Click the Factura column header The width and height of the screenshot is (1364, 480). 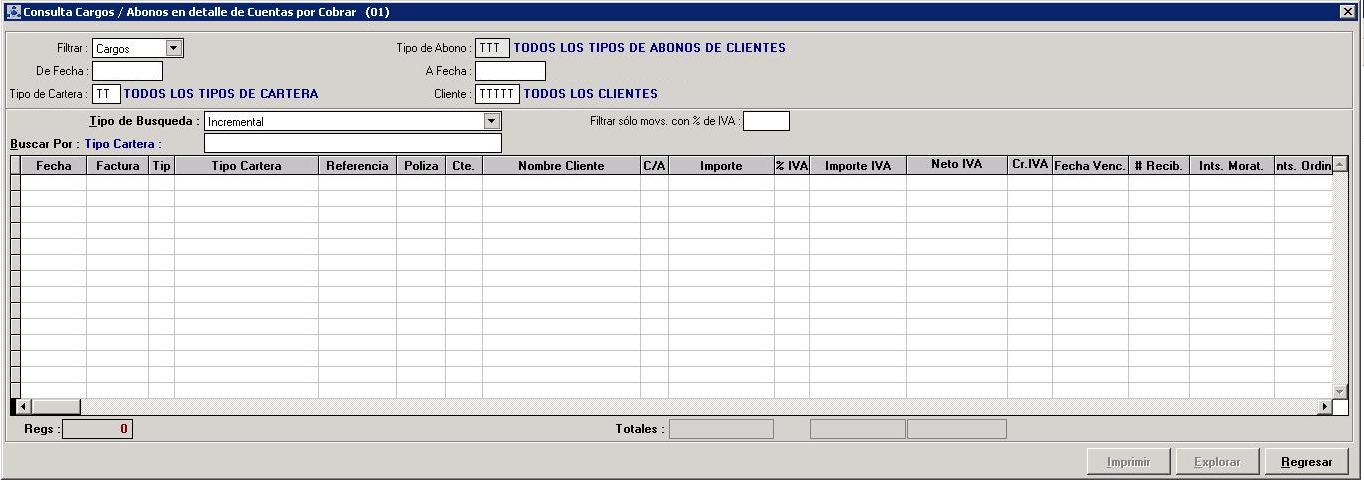click(x=117, y=166)
